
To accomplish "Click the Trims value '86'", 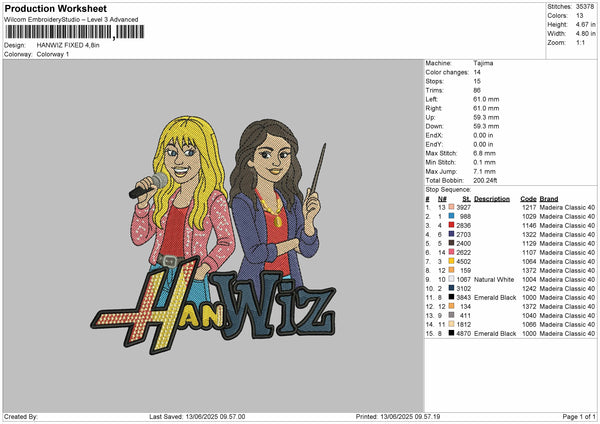I will 477,90.
